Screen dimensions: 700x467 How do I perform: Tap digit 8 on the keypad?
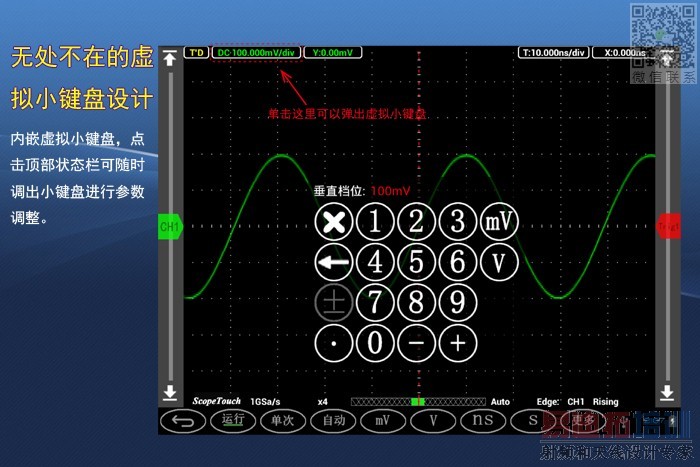(x=417, y=303)
